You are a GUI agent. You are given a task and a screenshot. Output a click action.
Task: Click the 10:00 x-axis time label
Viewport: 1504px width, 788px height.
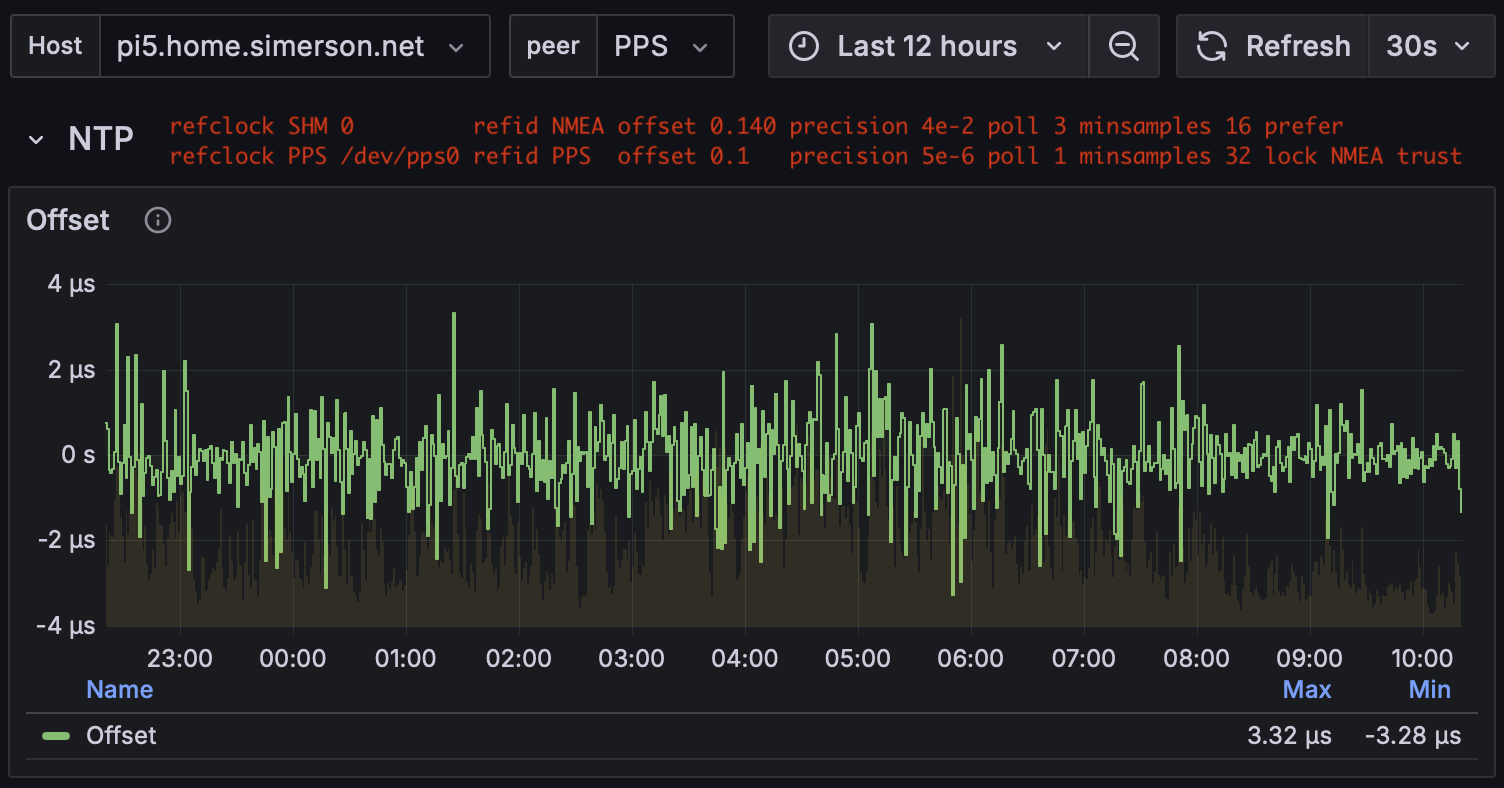(x=1422, y=658)
